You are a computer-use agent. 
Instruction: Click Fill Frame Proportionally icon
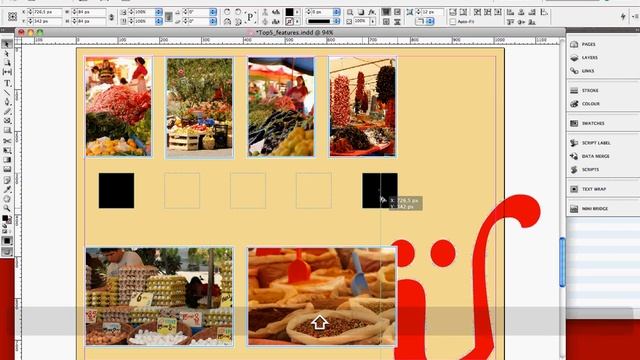click(x=453, y=12)
